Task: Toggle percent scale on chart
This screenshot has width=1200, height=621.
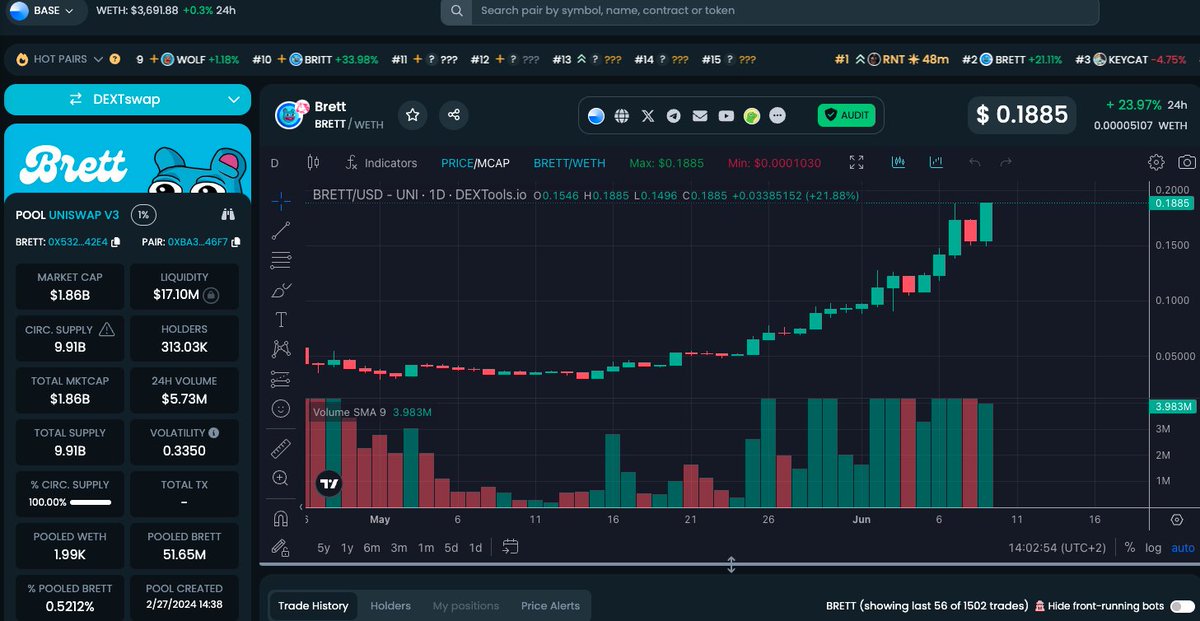Action: (x=1130, y=547)
